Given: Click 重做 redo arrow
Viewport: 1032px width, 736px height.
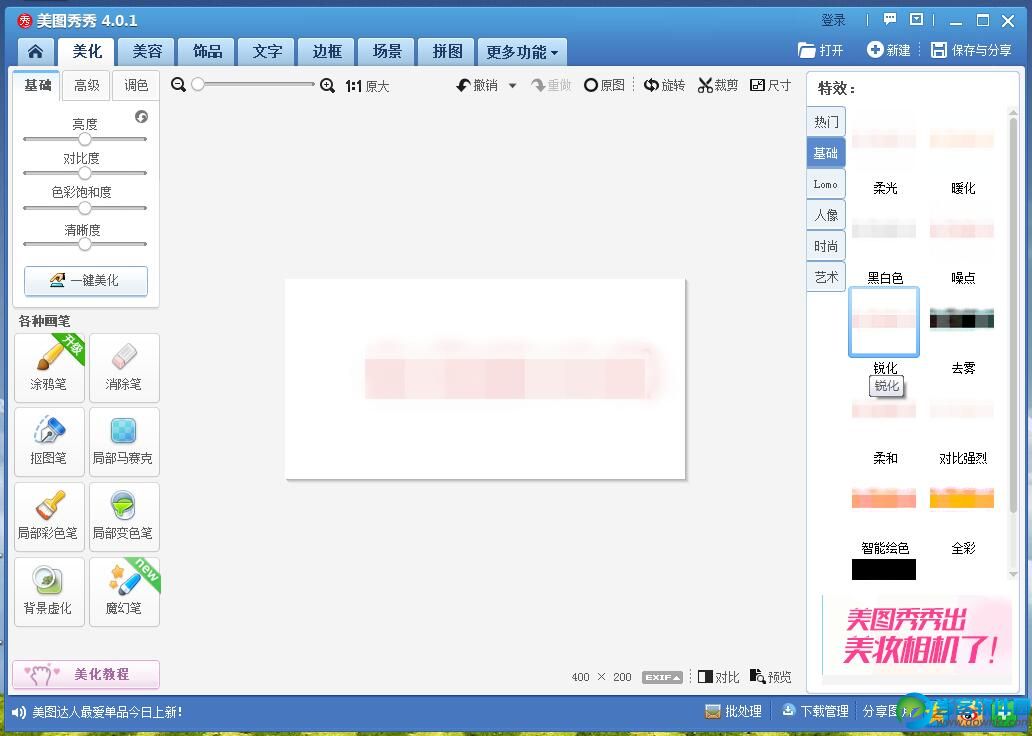Looking at the screenshot, I should coord(552,85).
